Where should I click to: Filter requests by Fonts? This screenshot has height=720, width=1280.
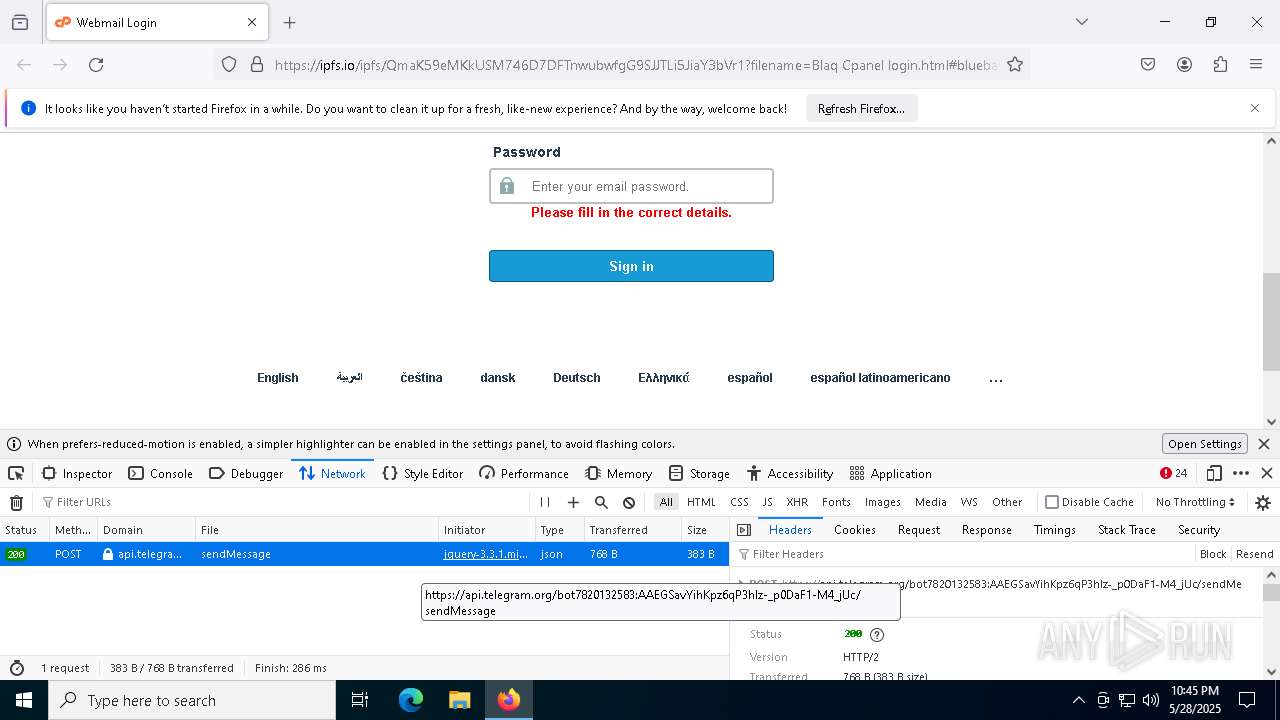(x=836, y=502)
